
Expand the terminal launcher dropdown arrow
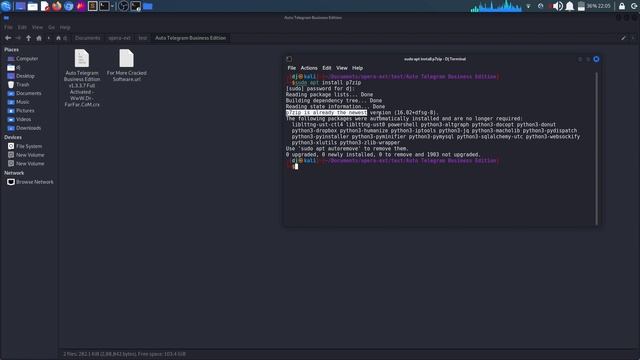[113, 6]
